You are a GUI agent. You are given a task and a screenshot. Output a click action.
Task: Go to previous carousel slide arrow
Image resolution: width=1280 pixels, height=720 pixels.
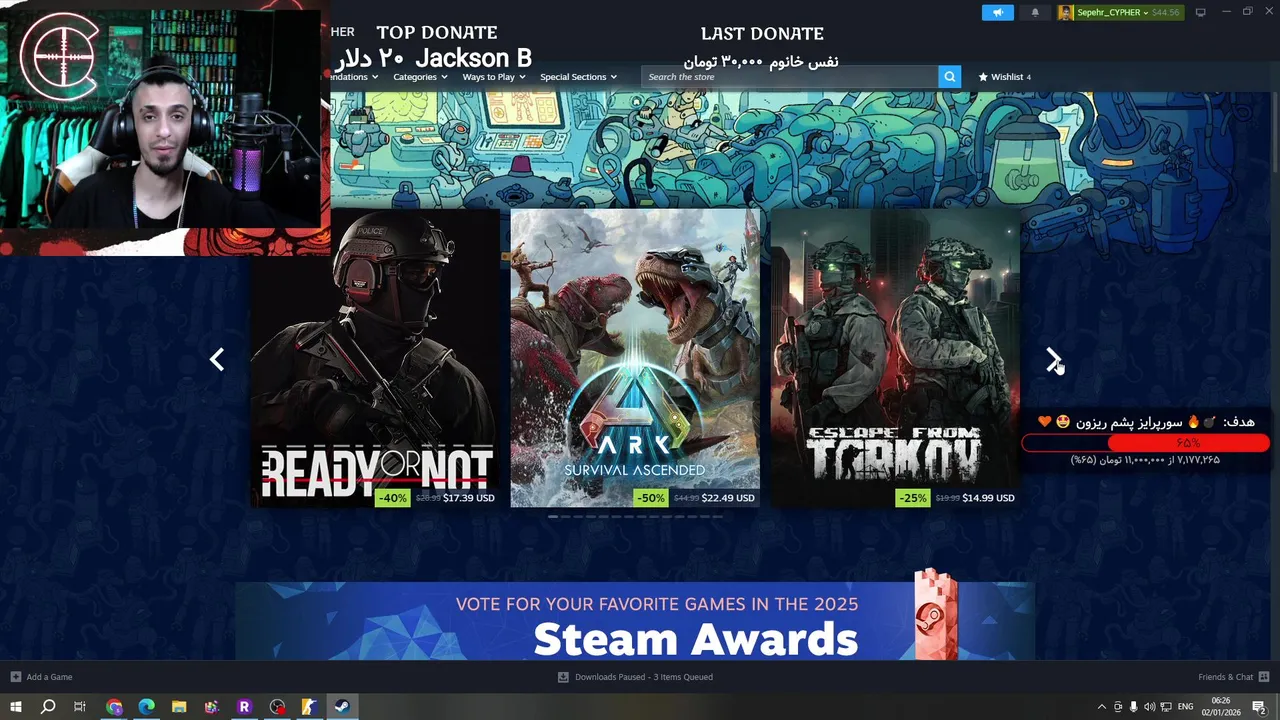[217, 359]
